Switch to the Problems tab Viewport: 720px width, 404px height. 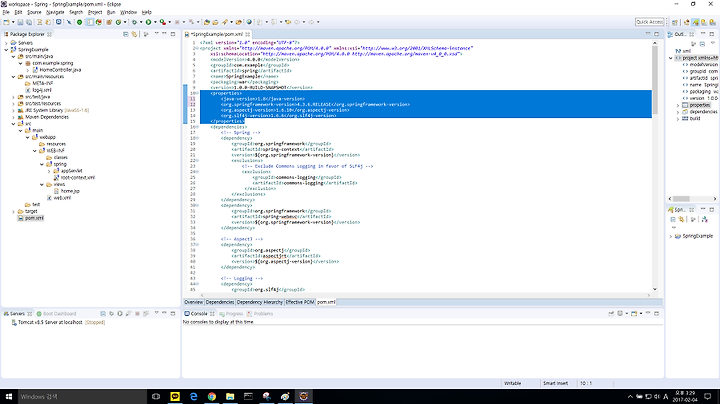(x=260, y=314)
